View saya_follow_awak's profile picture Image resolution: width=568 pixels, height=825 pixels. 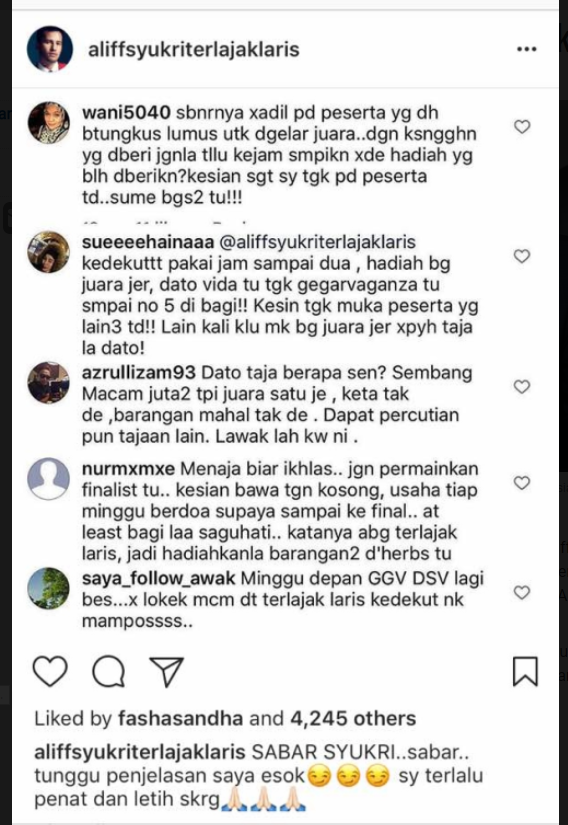[x=48, y=588]
